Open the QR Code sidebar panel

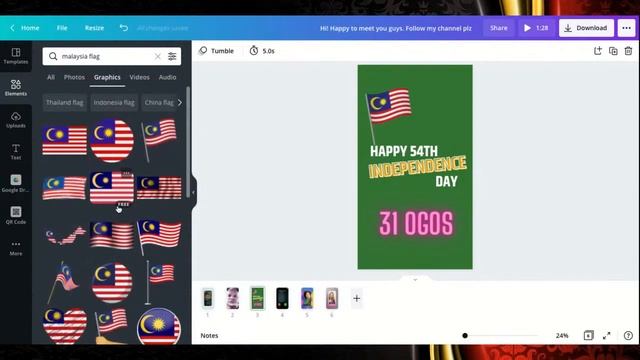point(16,216)
